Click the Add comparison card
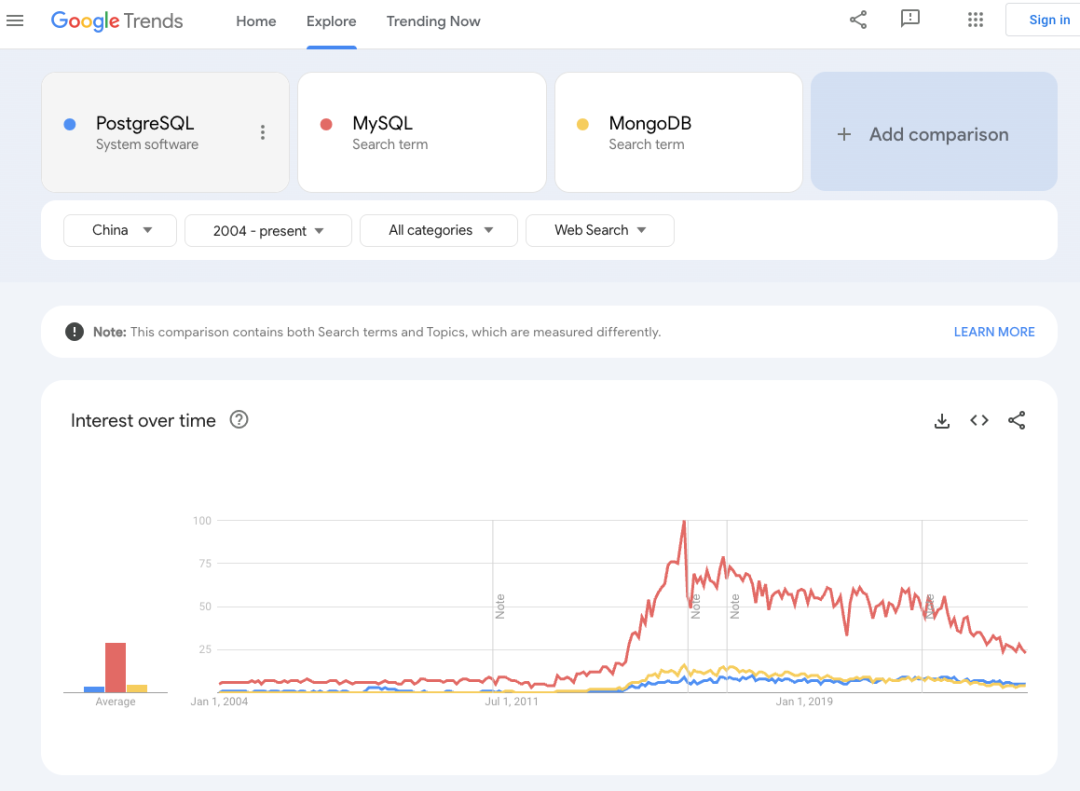1080x791 pixels. 934,132
